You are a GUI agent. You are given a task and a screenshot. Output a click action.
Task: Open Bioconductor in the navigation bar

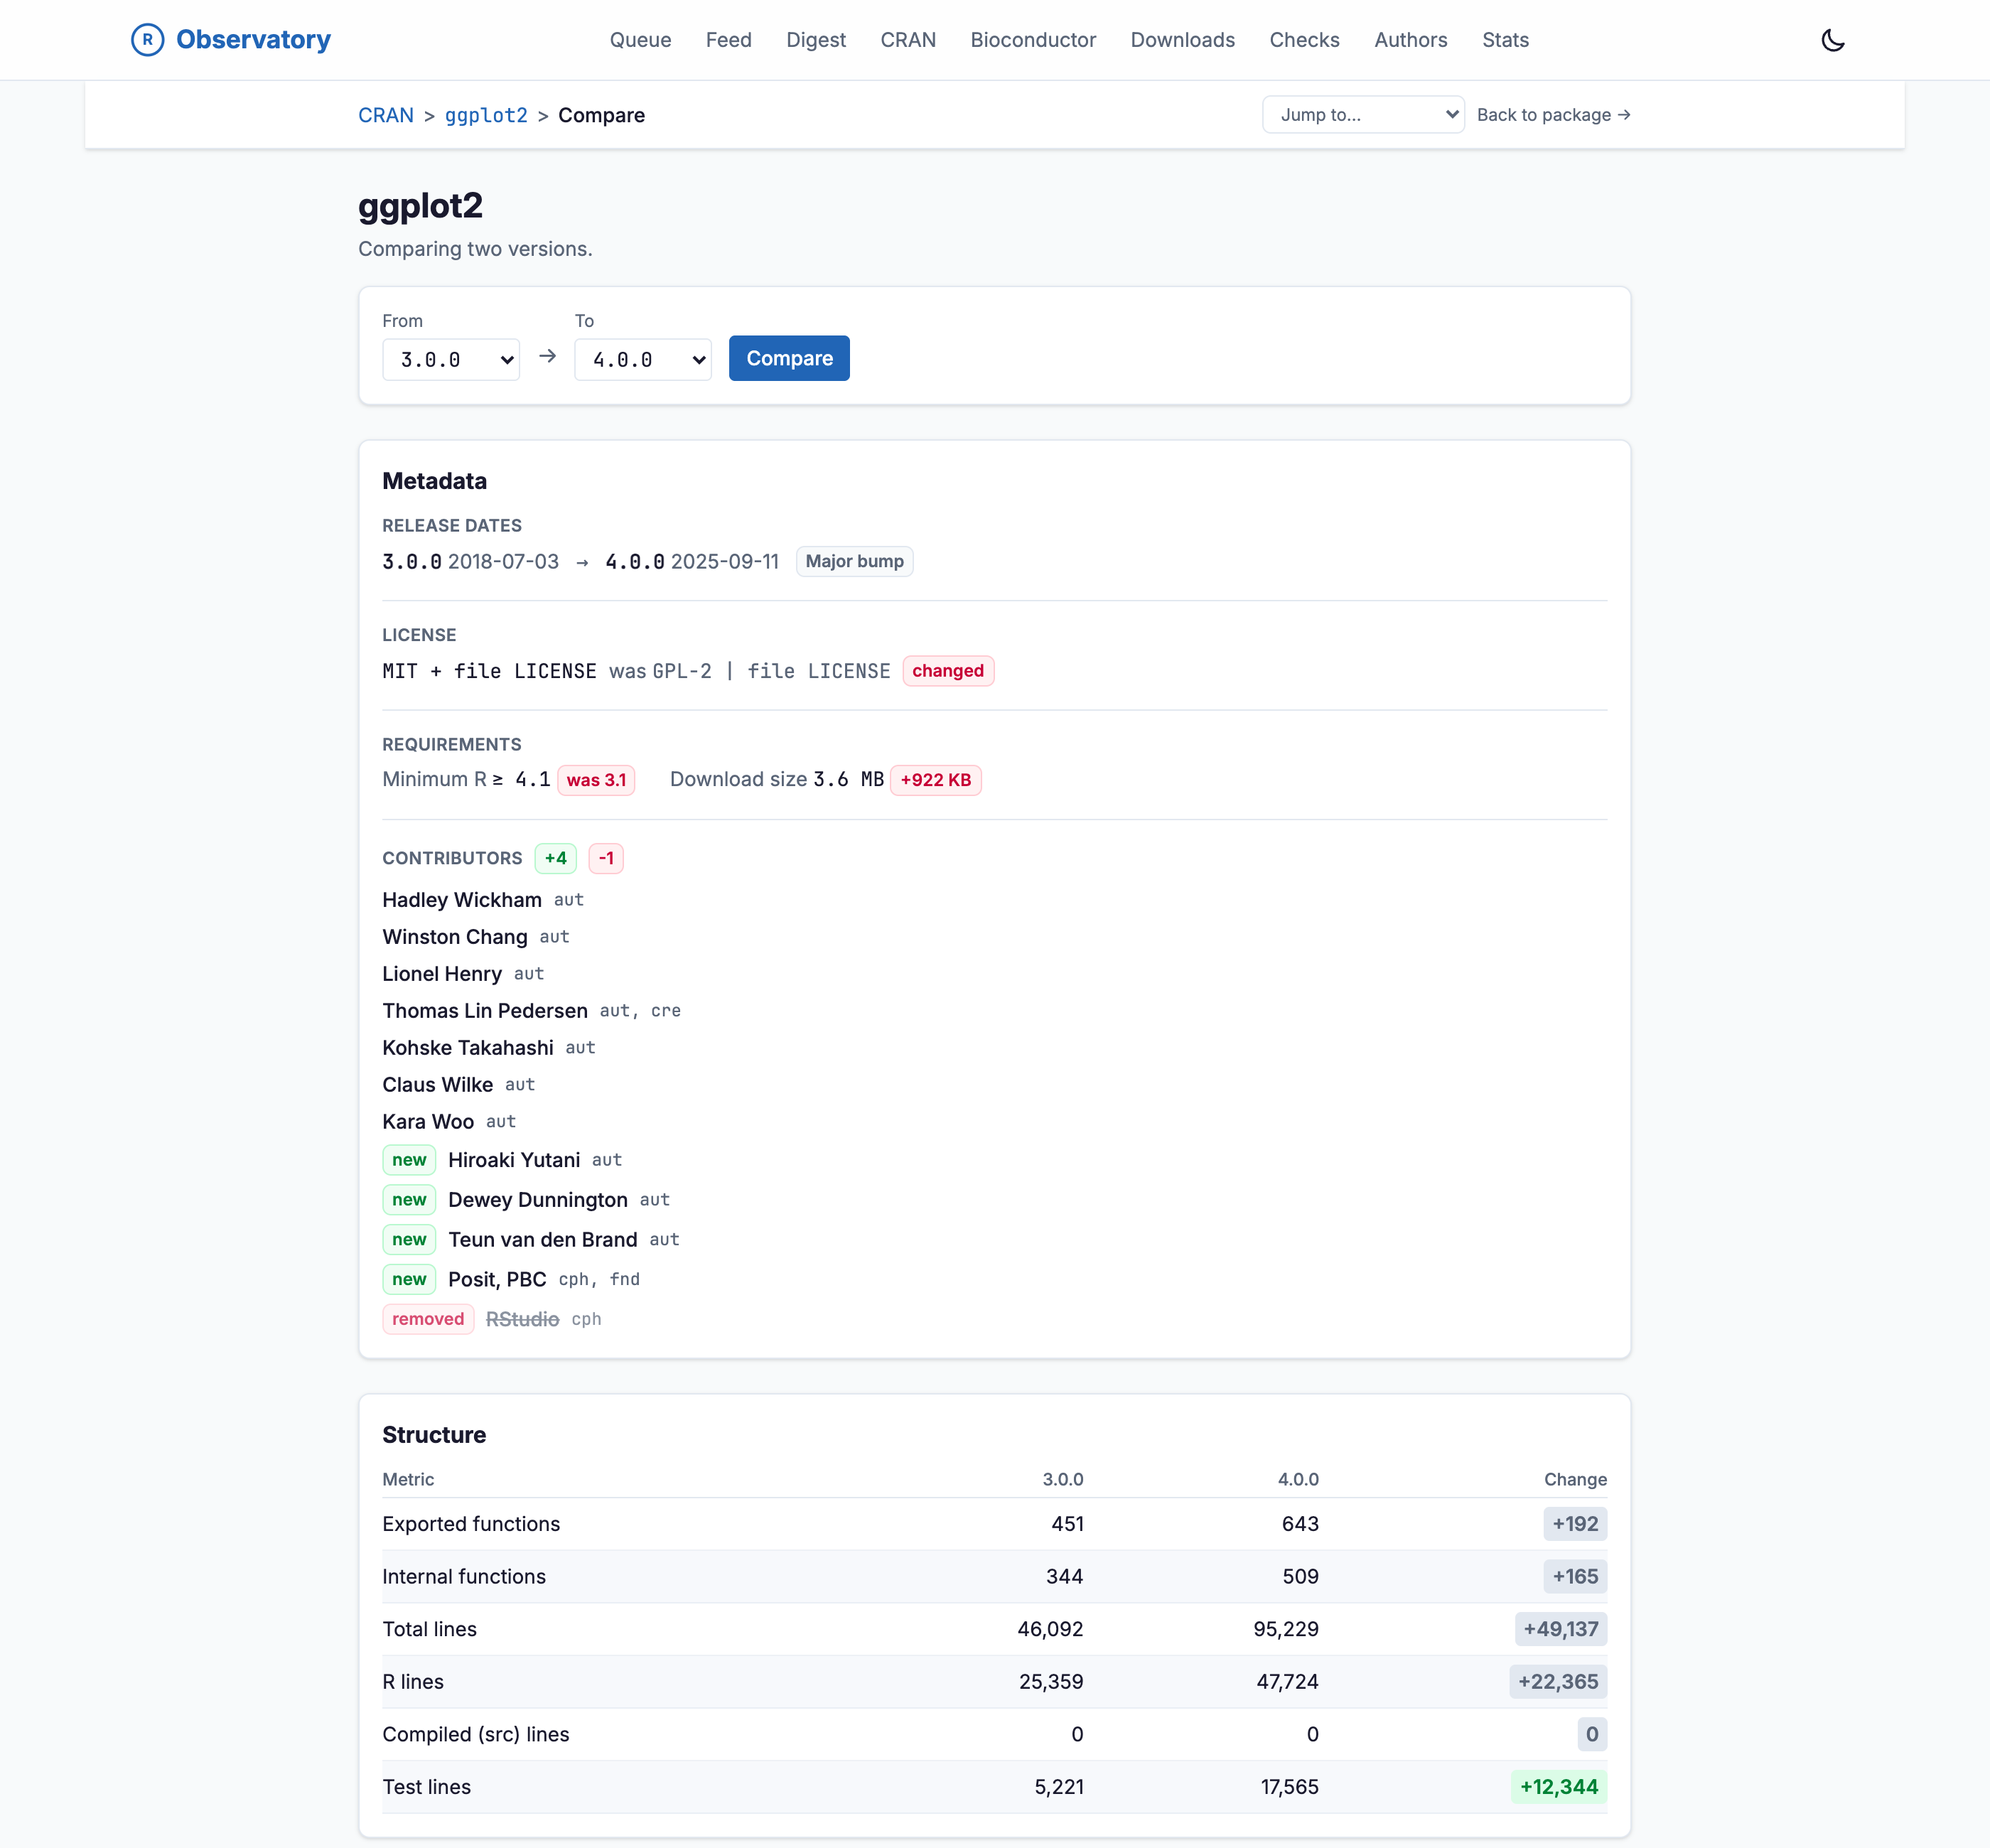pyautogui.click(x=1033, y=40)
